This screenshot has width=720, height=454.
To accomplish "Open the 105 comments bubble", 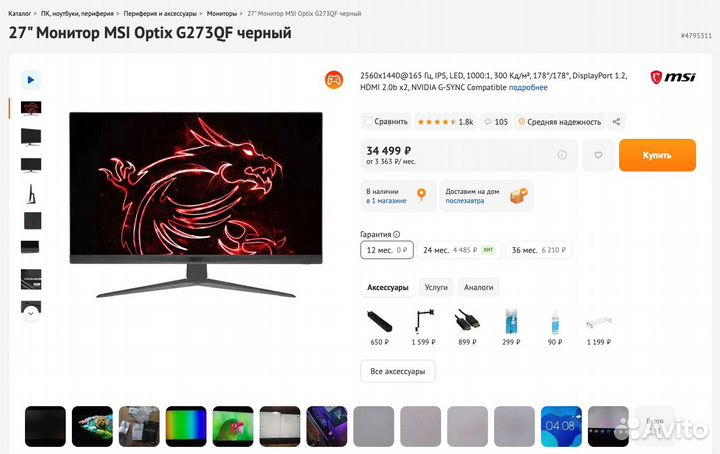I will pos(496,122).
